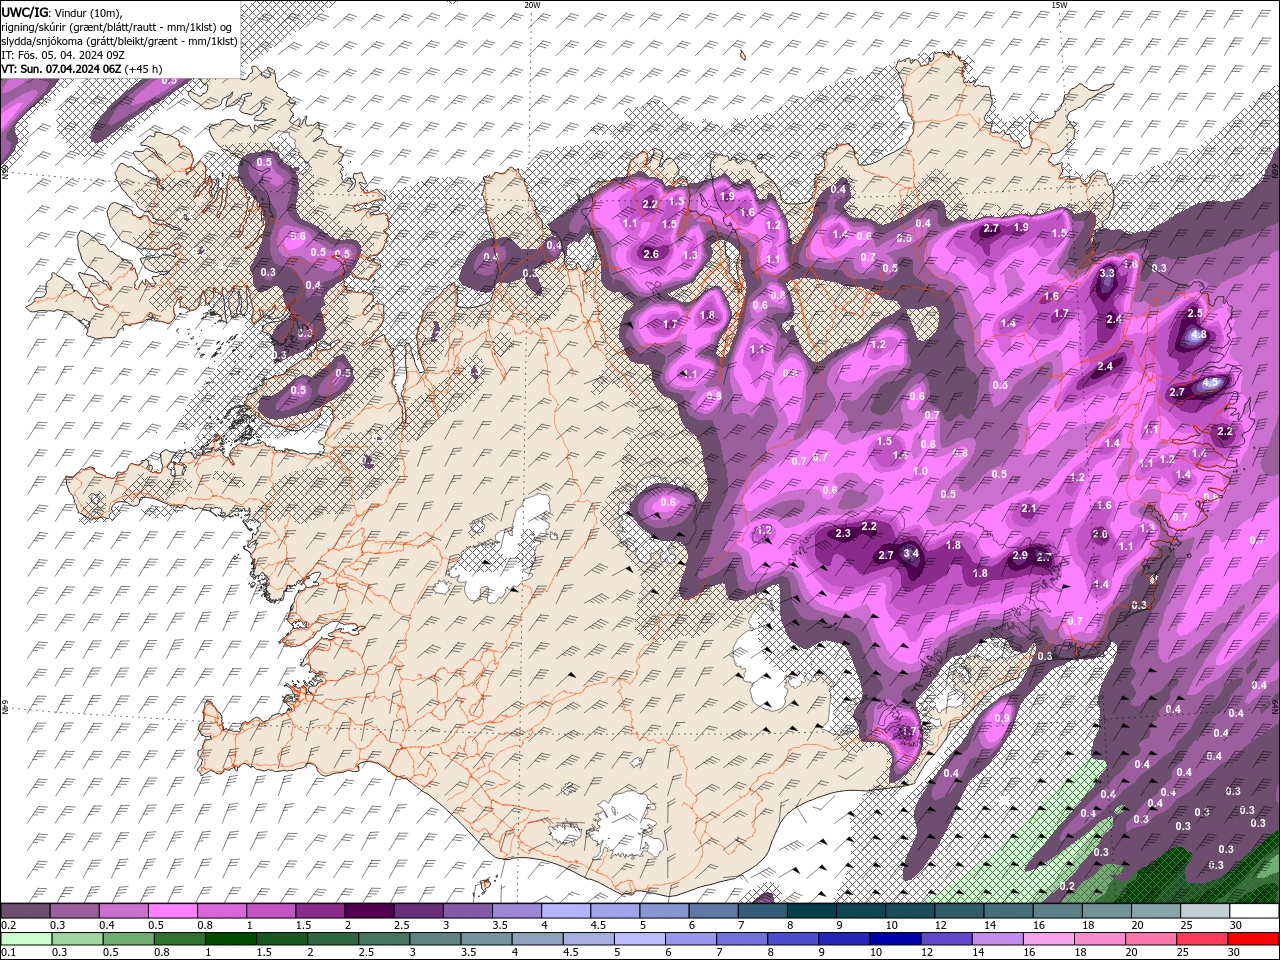Click the '2.9' snowfall value on the map
1280x960 pixels.
[x=1020, y=555]
